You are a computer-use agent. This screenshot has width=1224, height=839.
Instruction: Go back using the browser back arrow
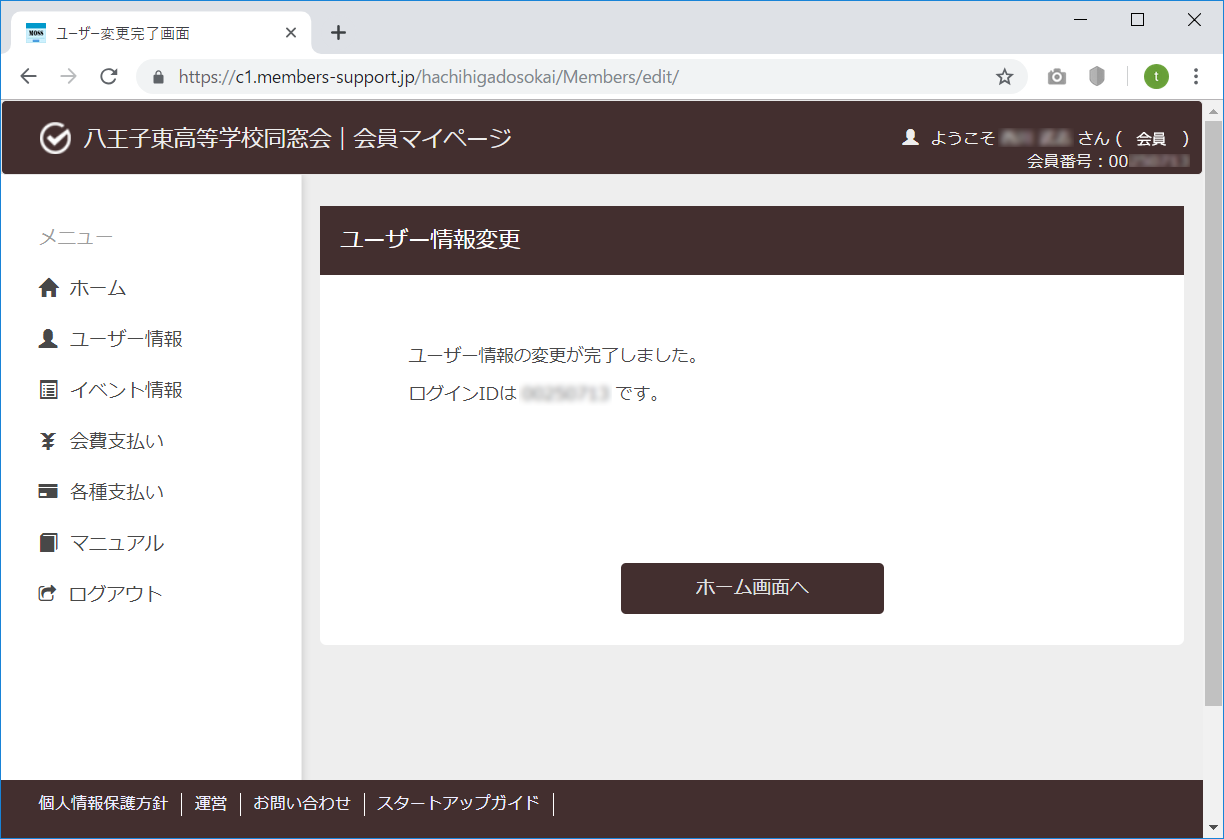click(x=28, y=77)
